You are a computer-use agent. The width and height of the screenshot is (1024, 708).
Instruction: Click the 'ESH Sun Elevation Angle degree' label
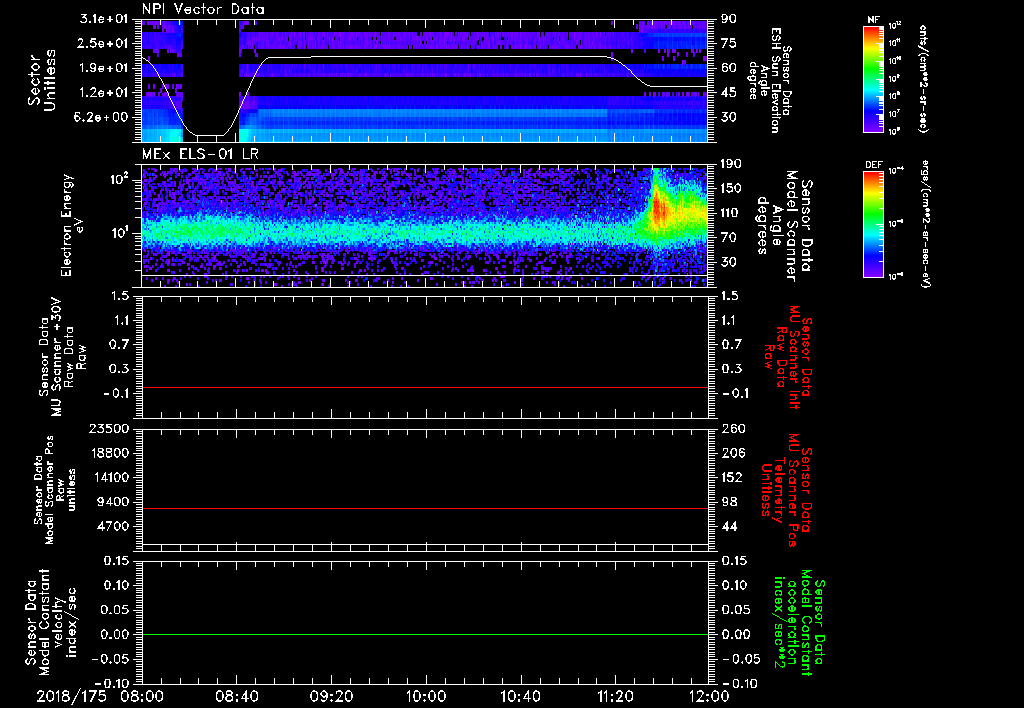pos(771,80)
